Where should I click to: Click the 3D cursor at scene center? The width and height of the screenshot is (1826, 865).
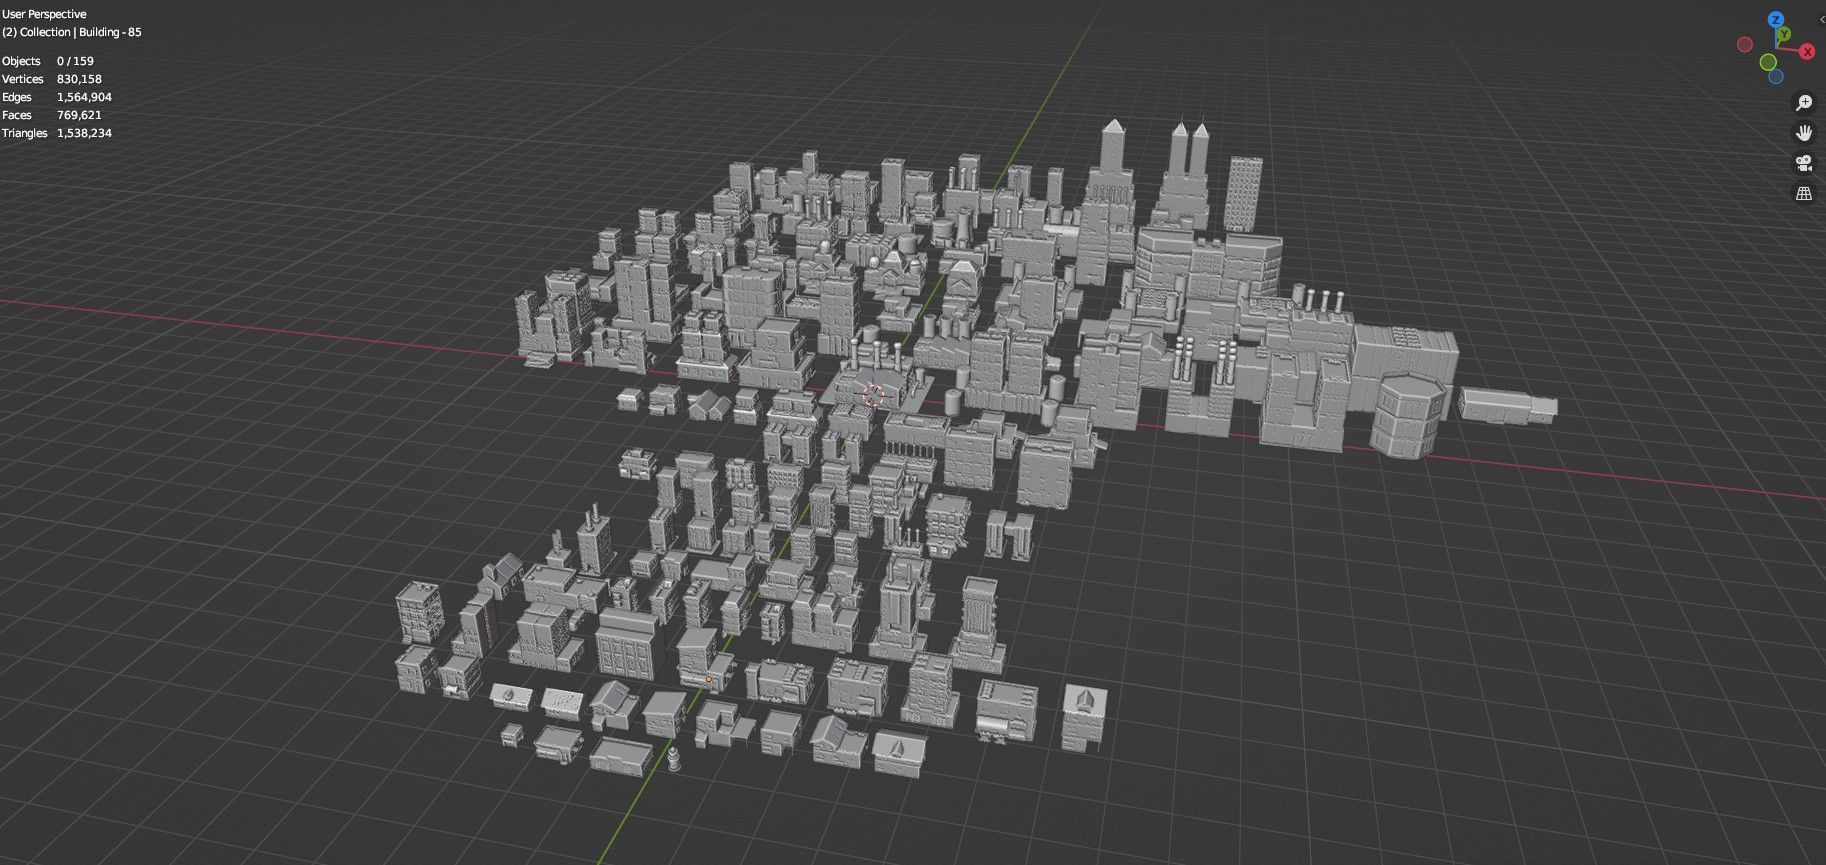pyautogui.click(x=873, y=395)
